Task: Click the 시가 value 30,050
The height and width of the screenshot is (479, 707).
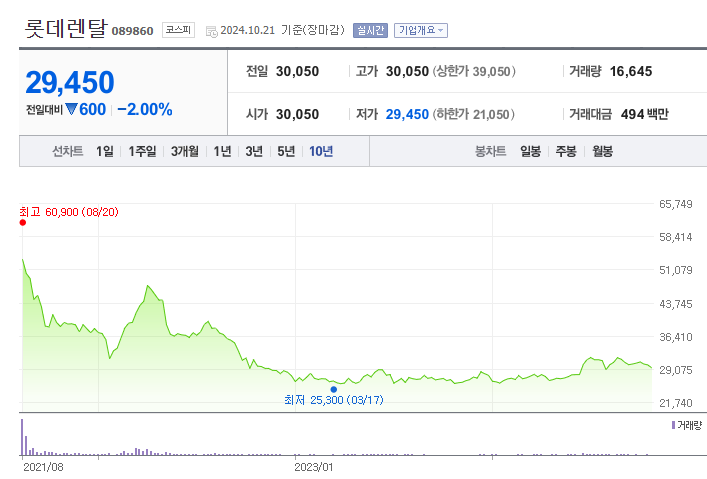Action: [x=298, y=114]
